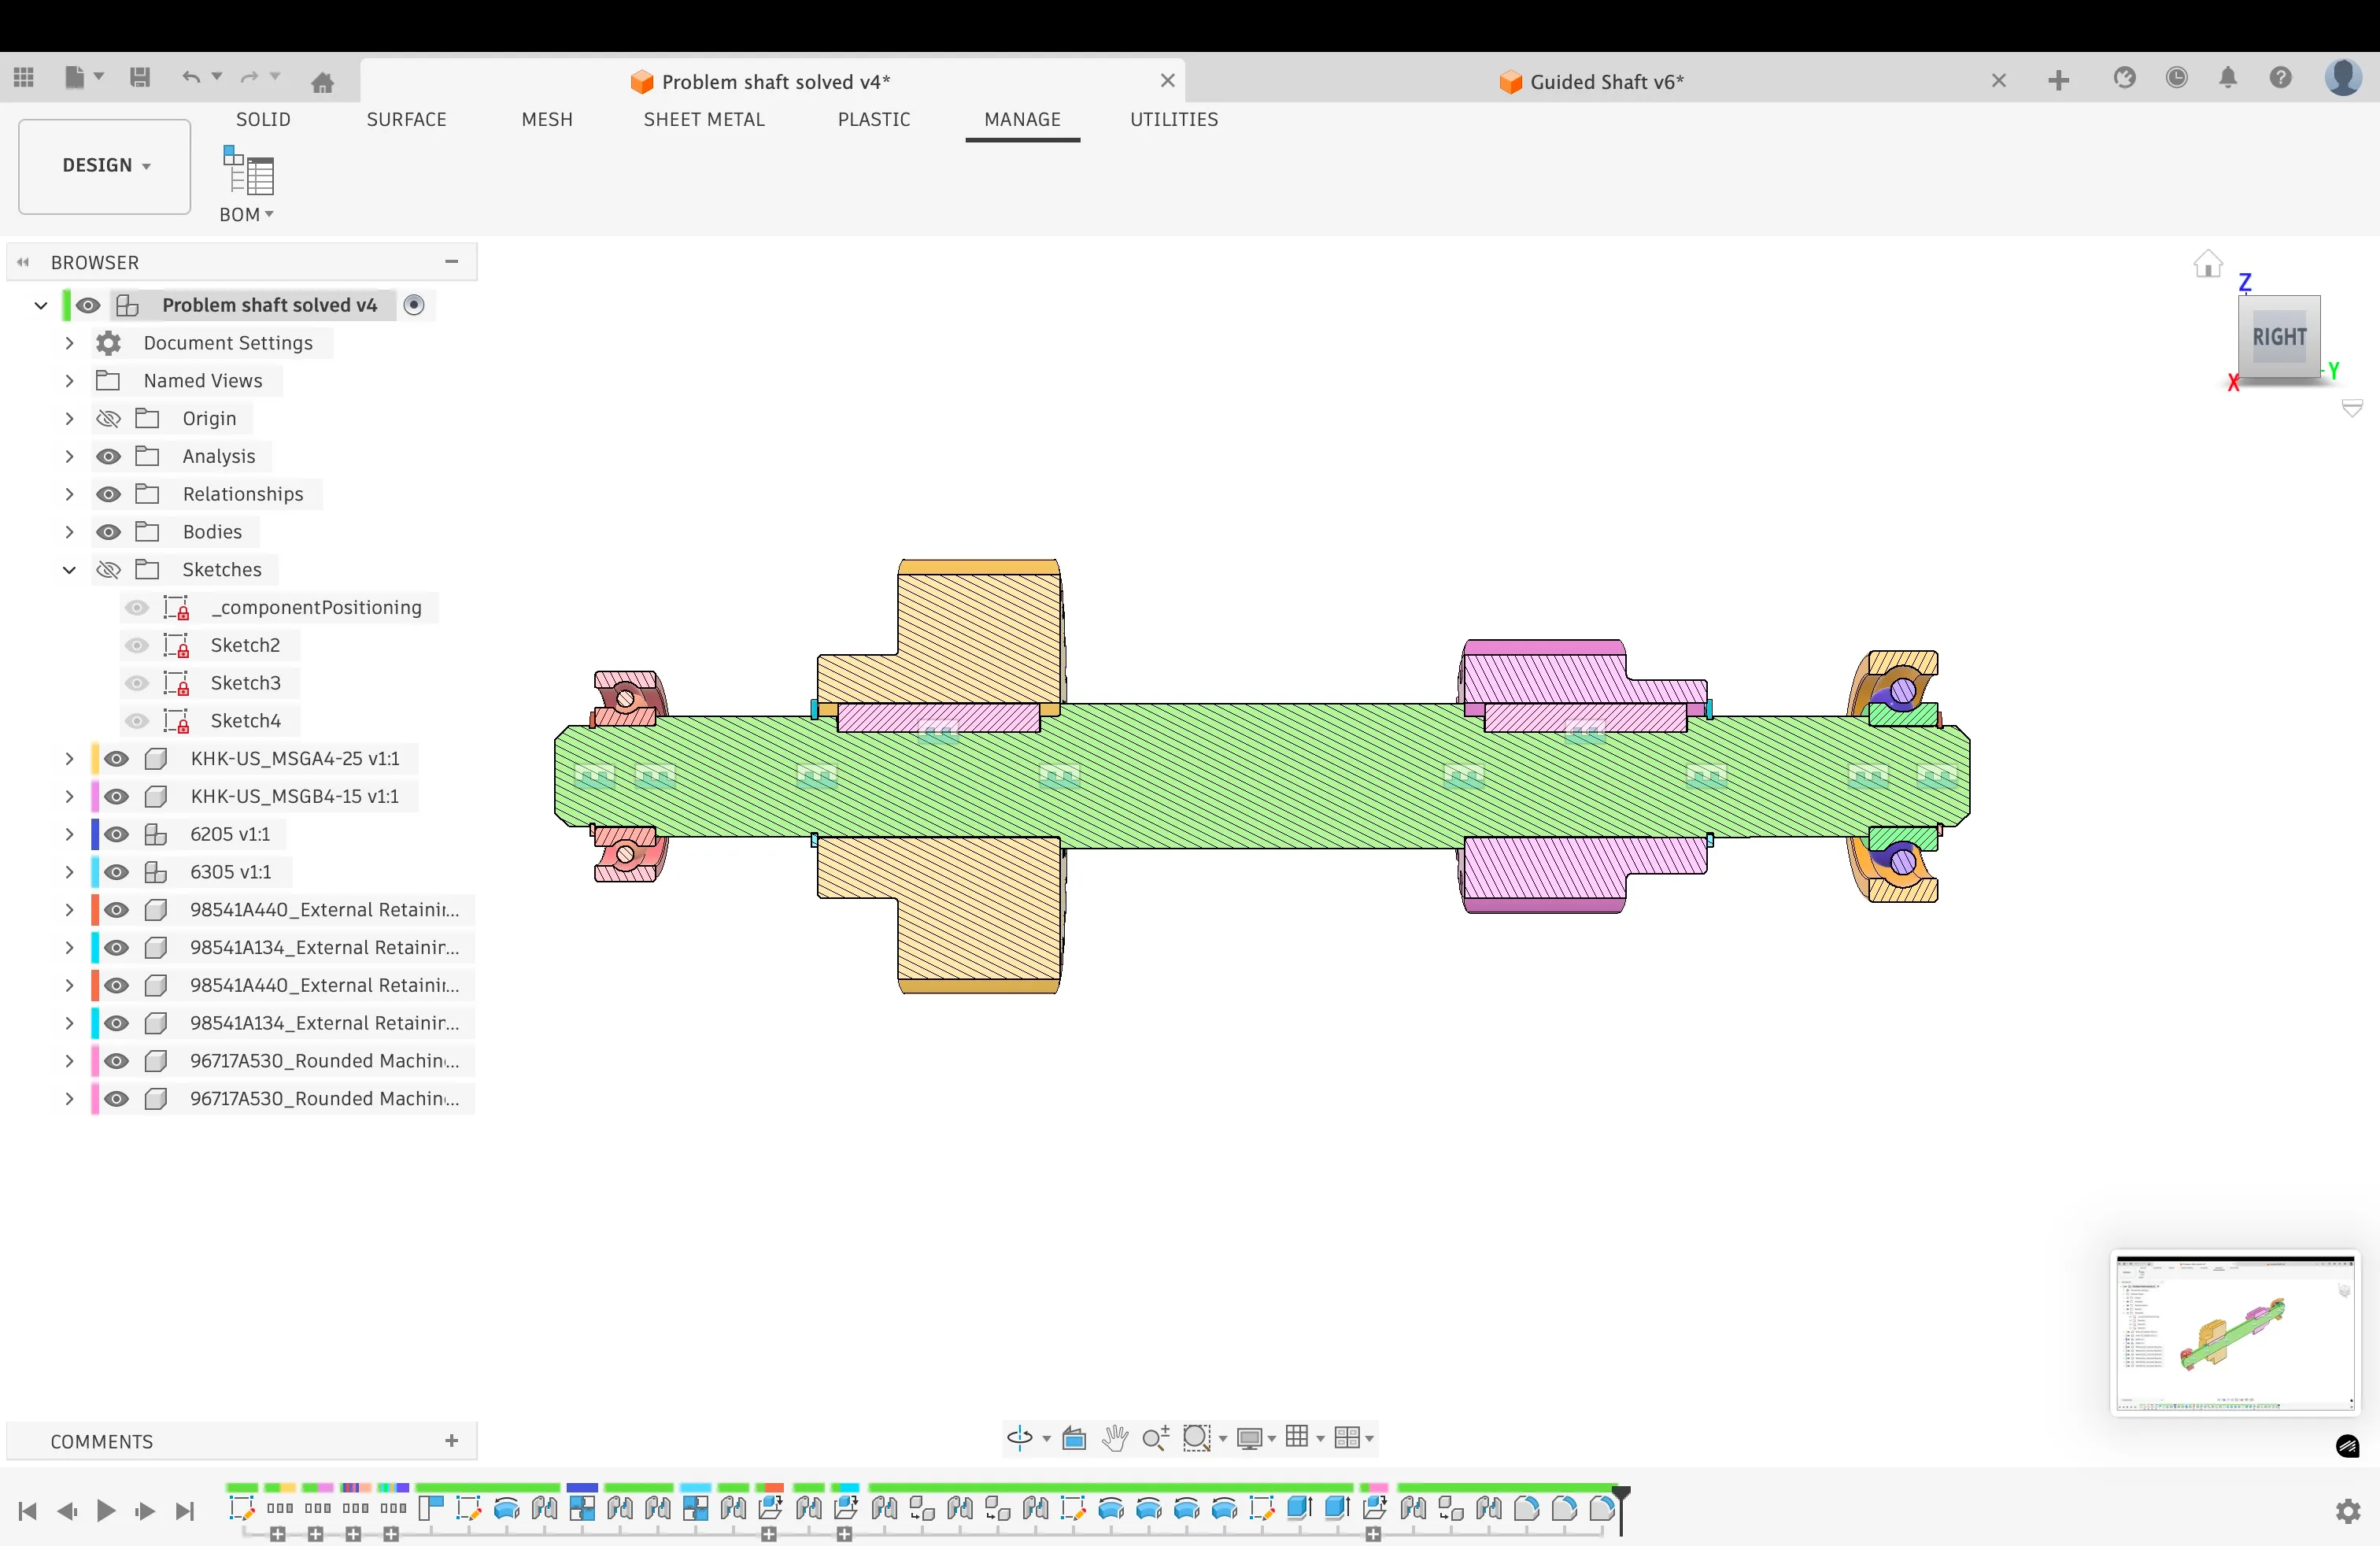
Task: Hide the 6205 v1:1 component
Action: point(116,834)
